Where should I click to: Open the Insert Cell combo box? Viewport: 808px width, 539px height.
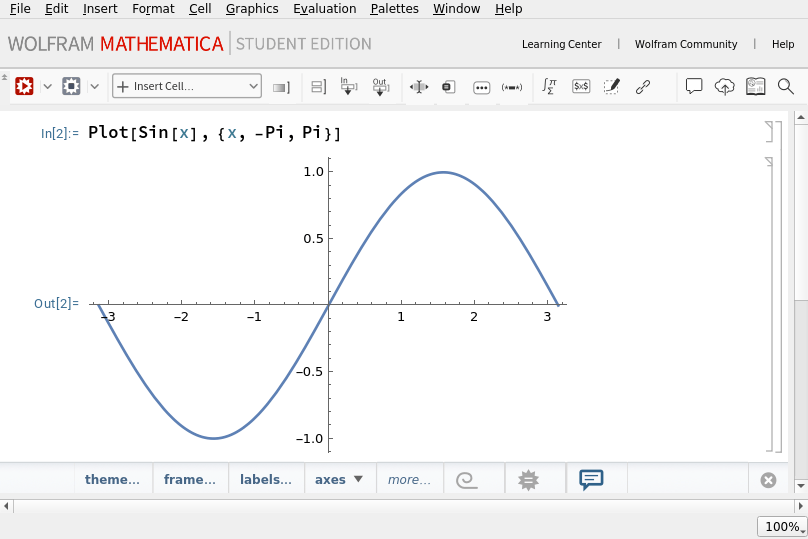coord(187,86)
